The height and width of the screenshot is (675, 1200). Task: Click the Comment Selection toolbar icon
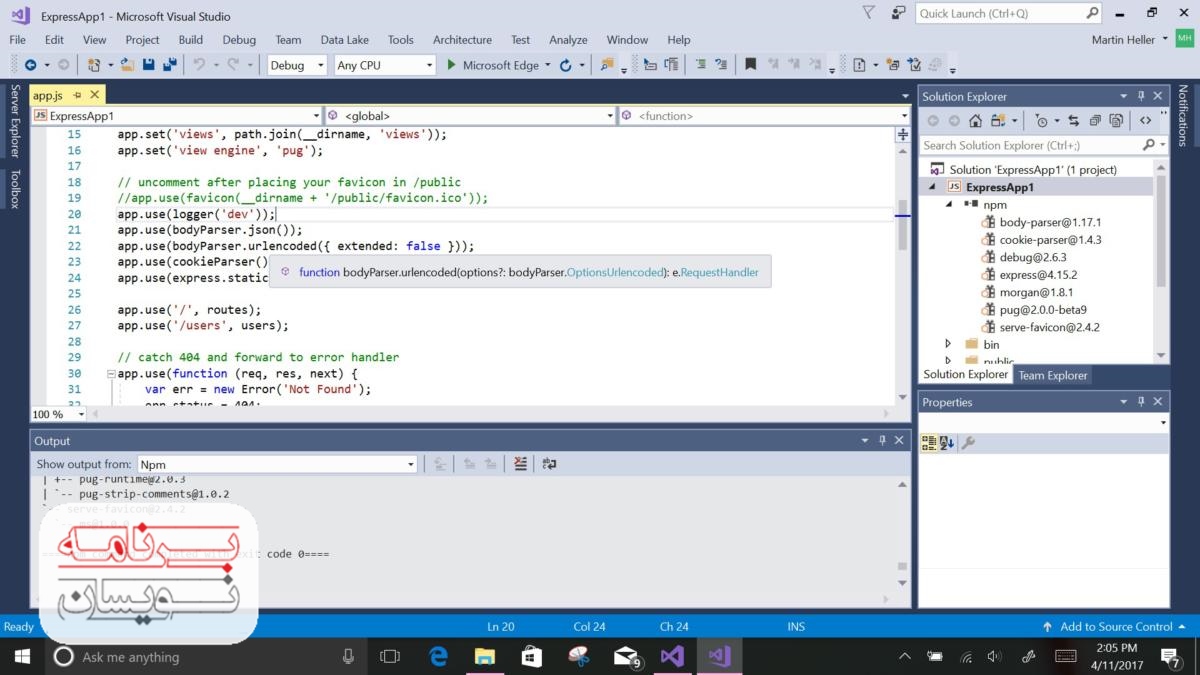[699, 65]
